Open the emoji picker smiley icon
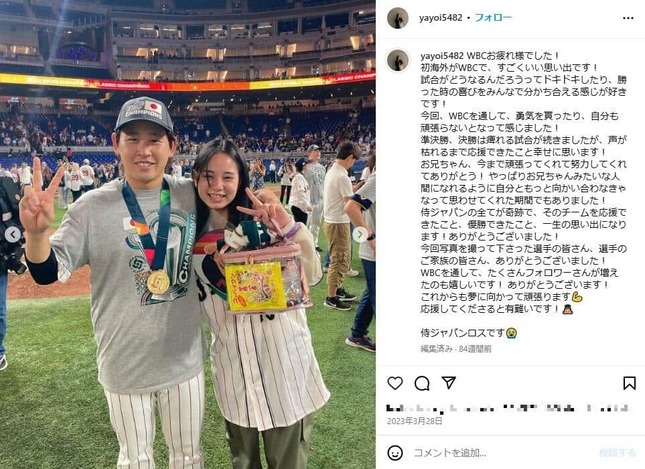 click(395, 453)
